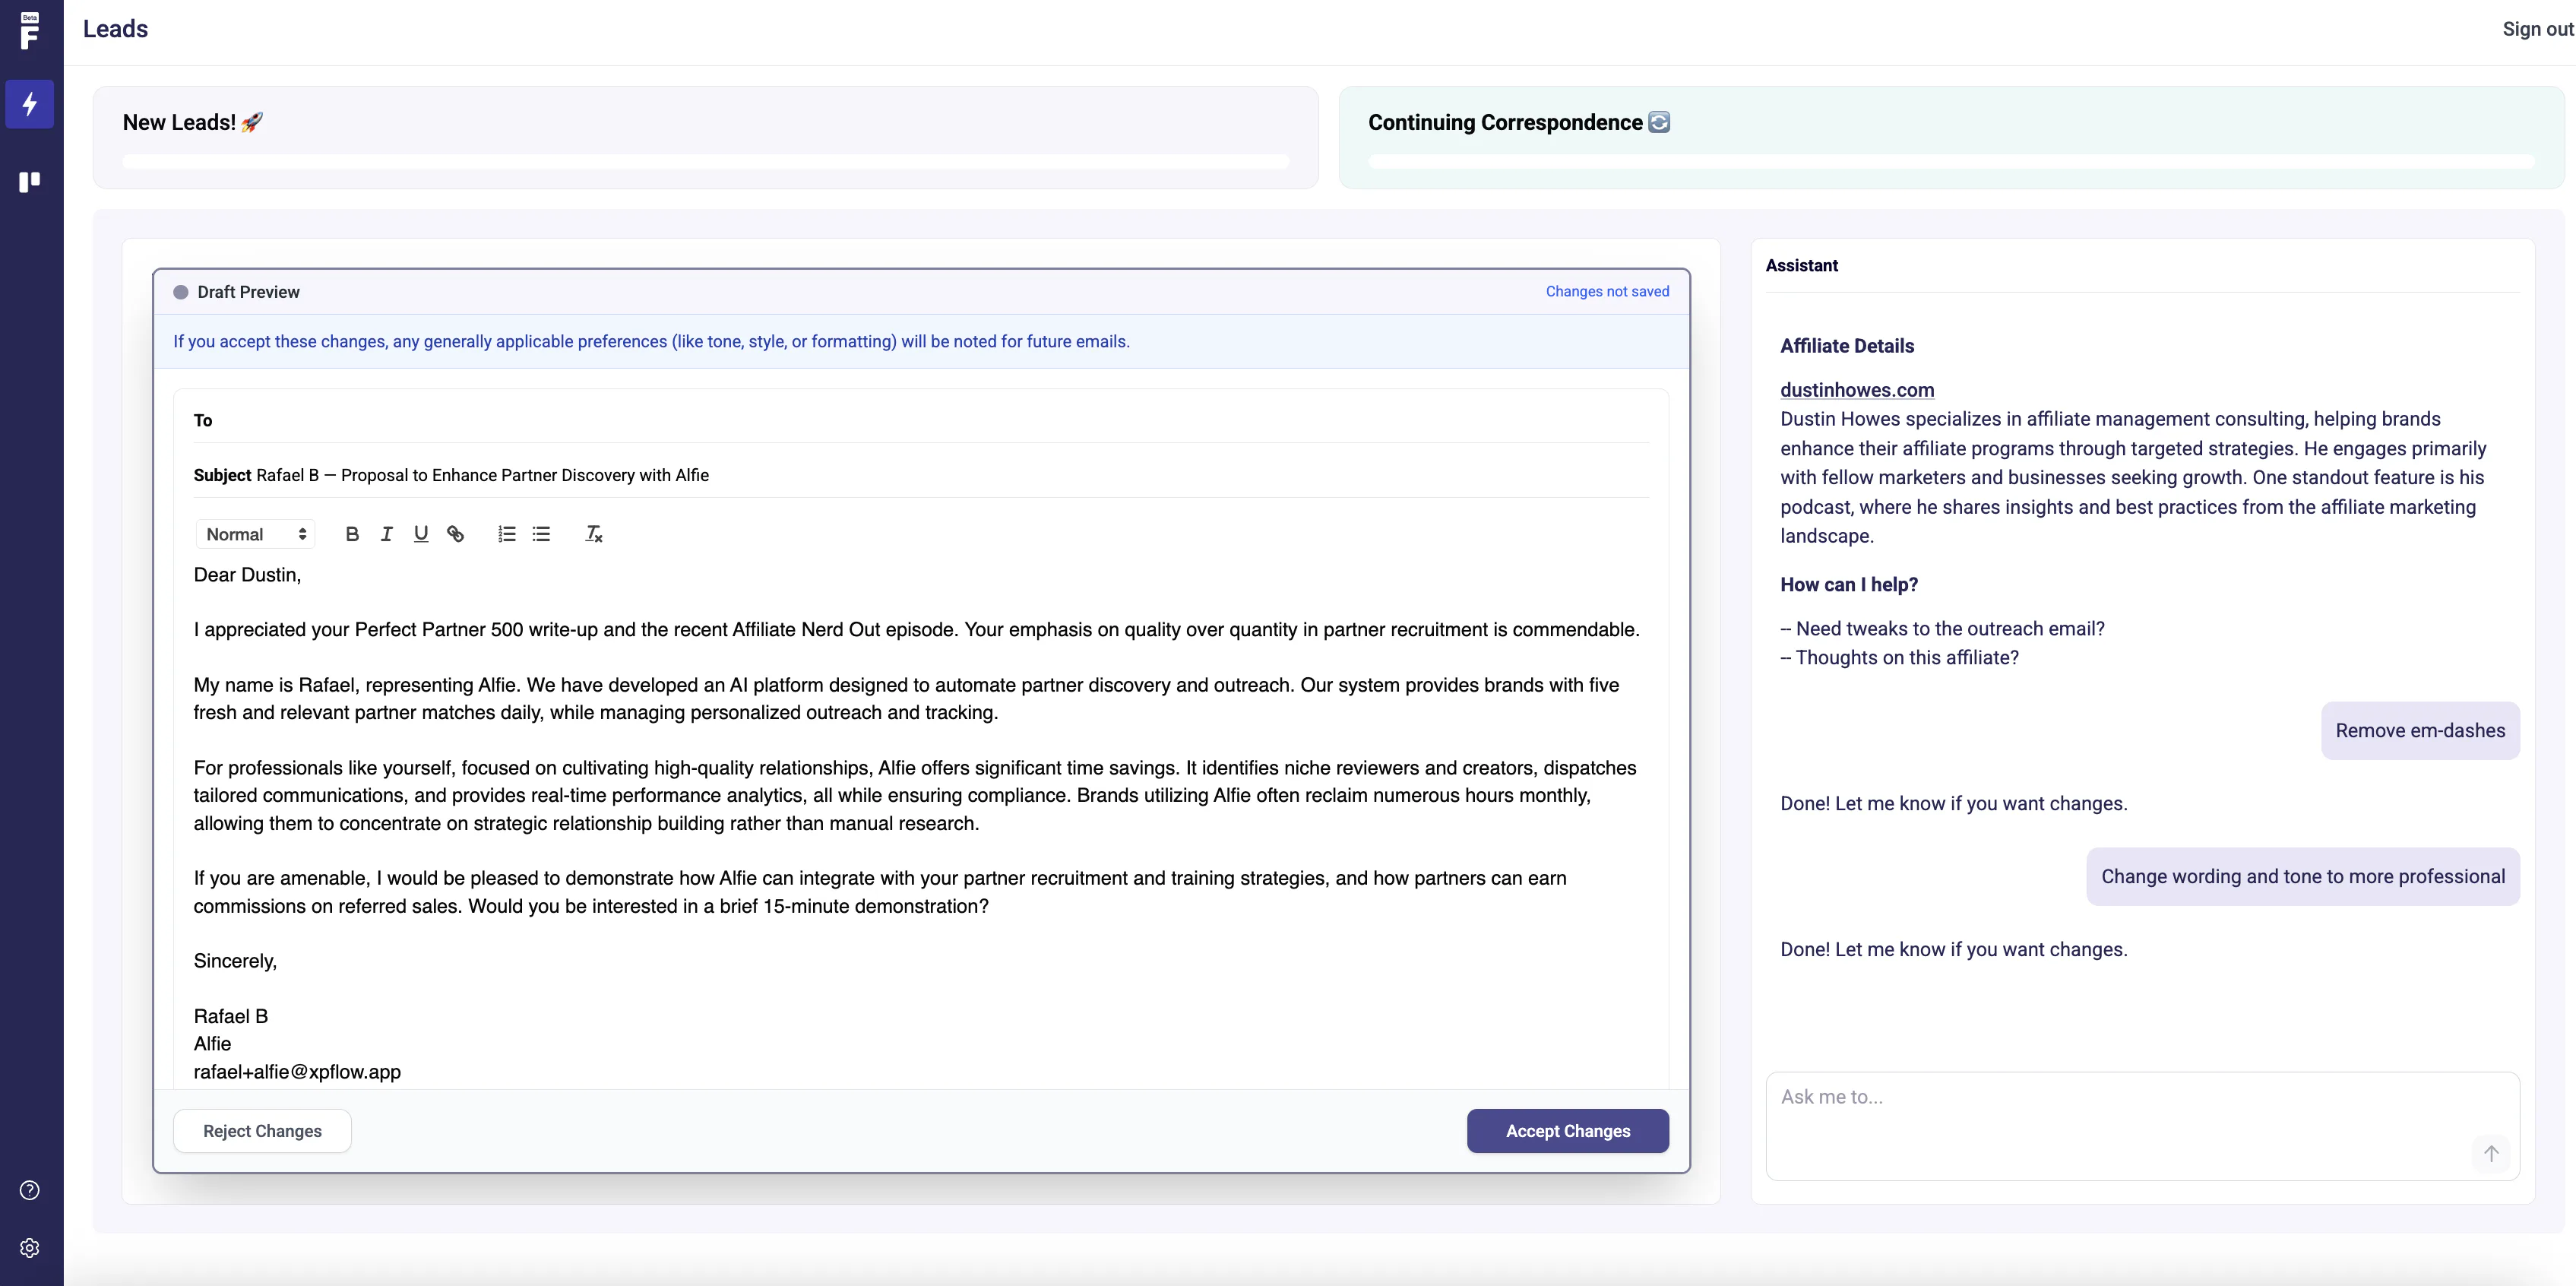This screenshot has height=1286, width=2576.
Task: Click the 'Rafael B' signature name
Action: [231, 1016]
